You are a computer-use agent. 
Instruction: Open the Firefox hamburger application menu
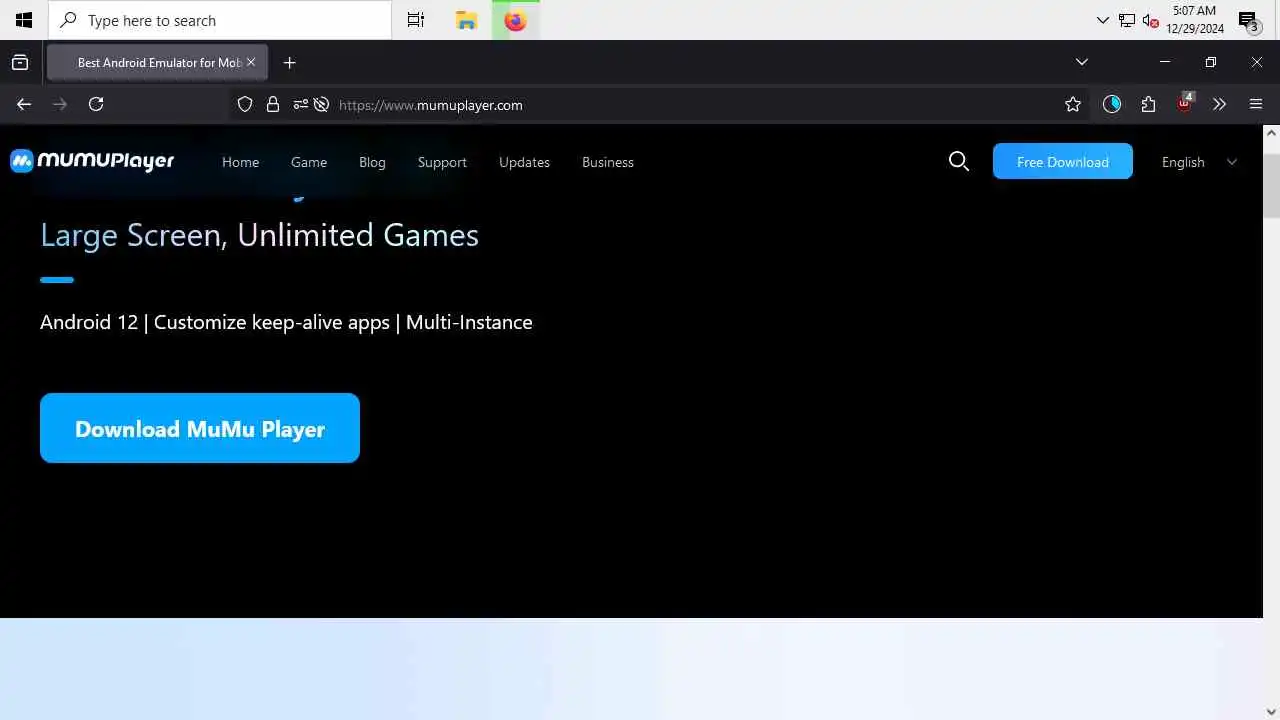(x=1256, y=104)
